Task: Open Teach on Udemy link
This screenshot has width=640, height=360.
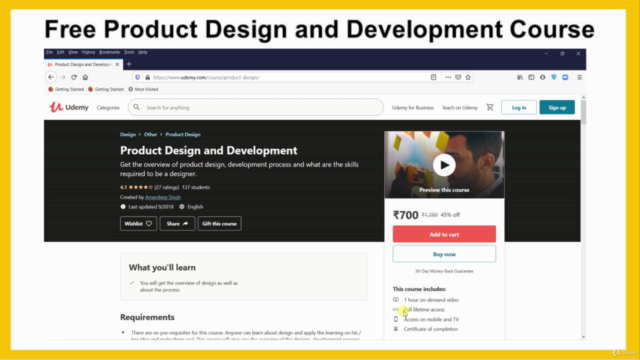Action: point(460,108)
